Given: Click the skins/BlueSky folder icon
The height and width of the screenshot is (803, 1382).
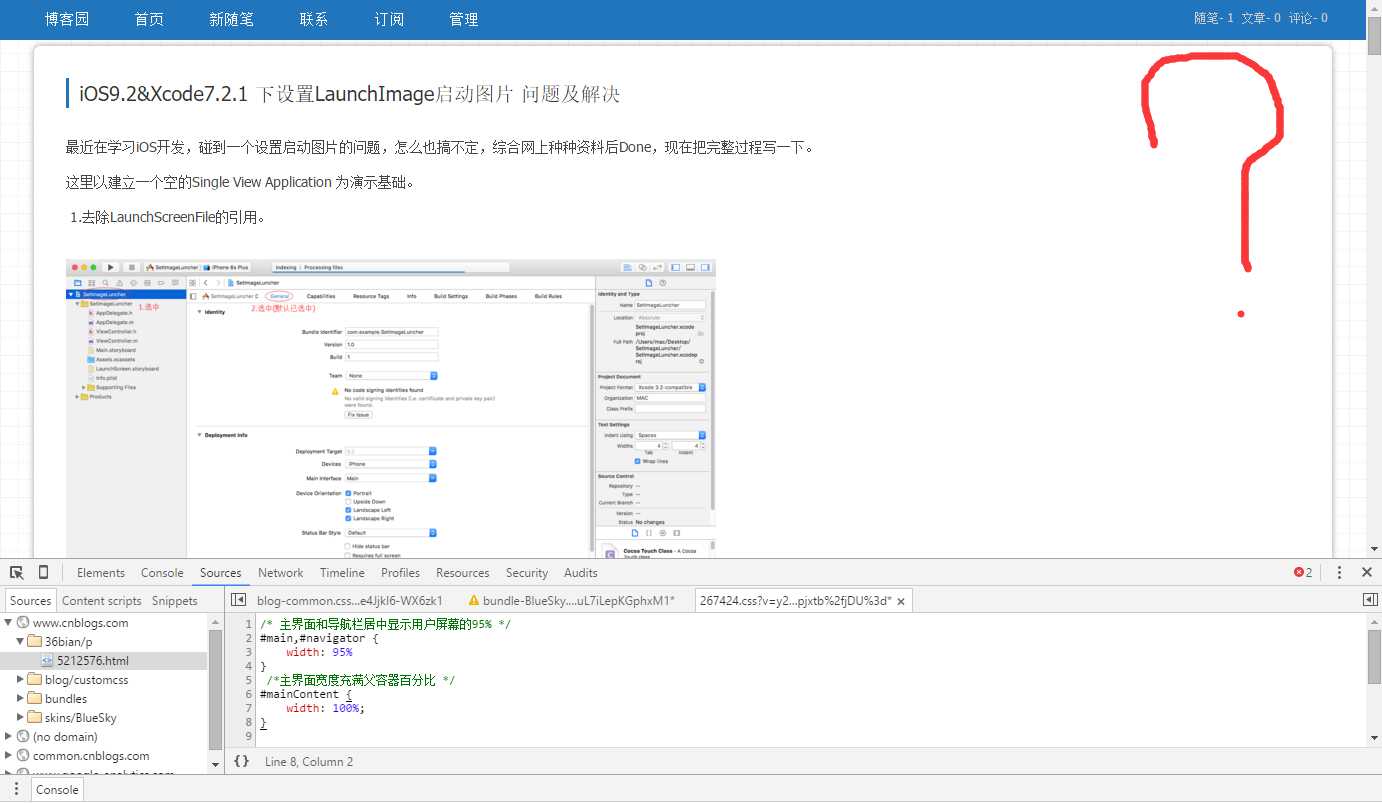Looking at the screenshot, I should (35, 718).
